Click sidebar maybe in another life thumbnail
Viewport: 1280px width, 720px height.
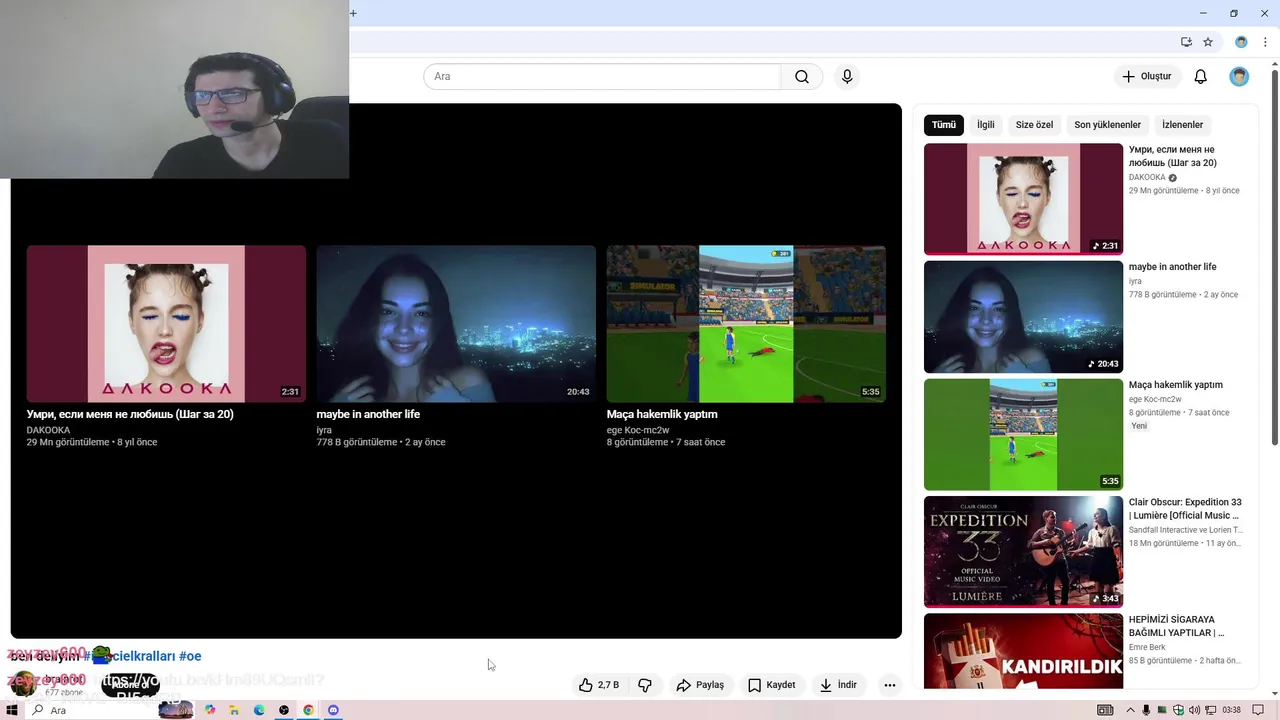(x=1023, y=317)
